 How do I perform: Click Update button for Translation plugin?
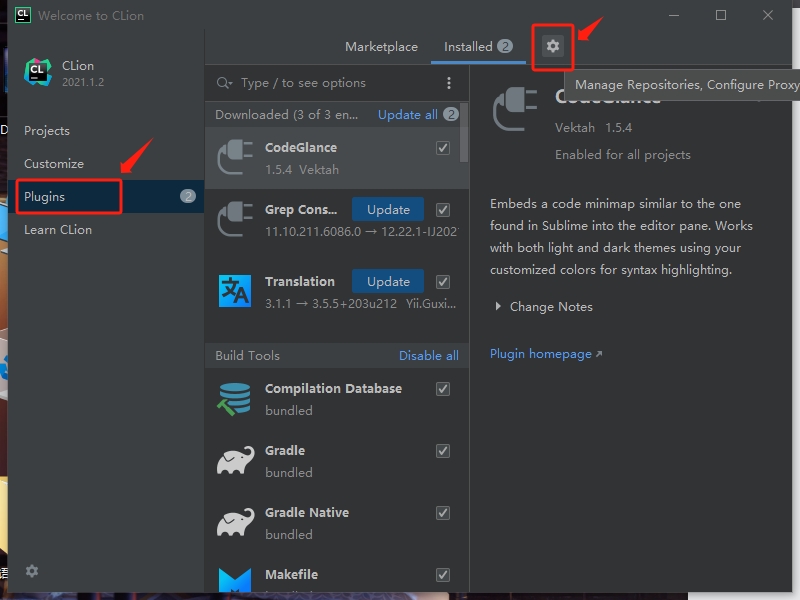click(388, 282)
